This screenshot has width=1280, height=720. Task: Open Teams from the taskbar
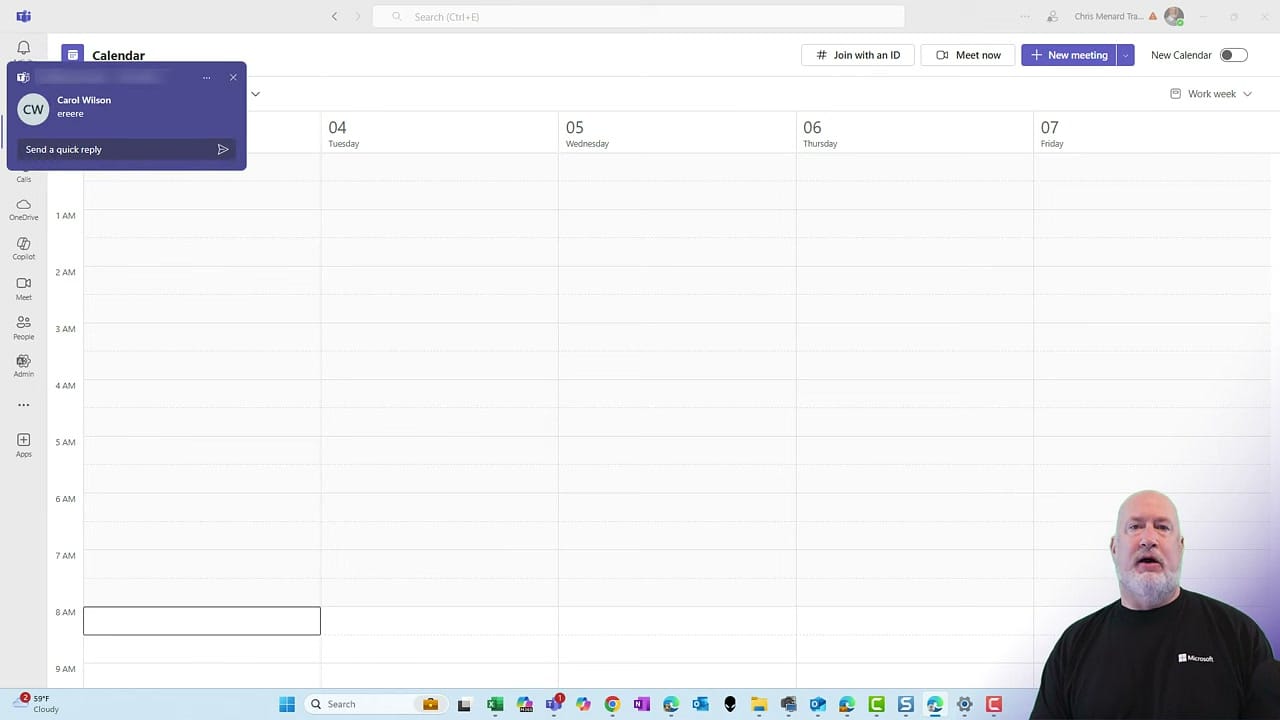[554, 704]
